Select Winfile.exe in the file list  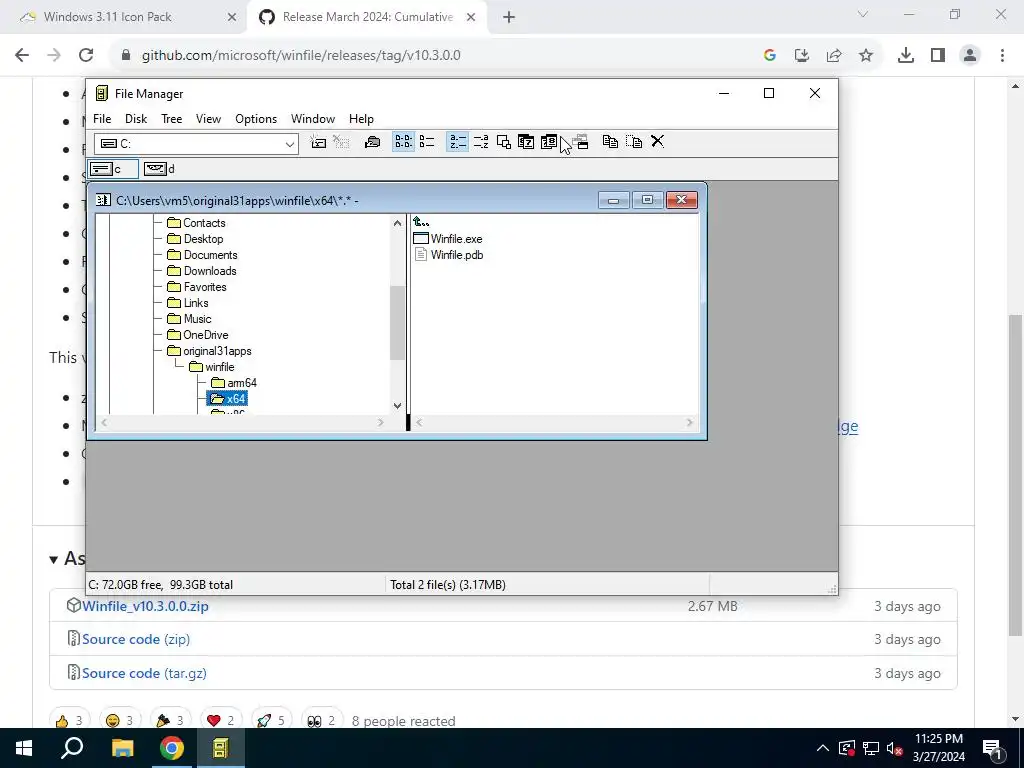(x=448, y=239)
